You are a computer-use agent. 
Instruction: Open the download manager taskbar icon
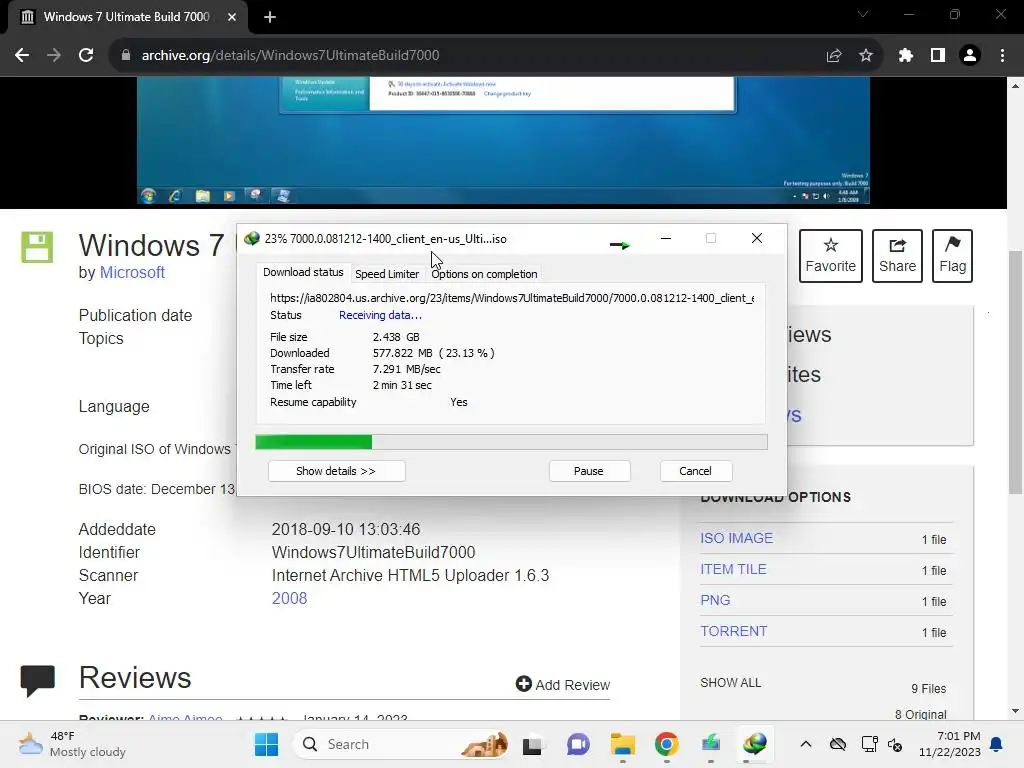tap(755, 744)
